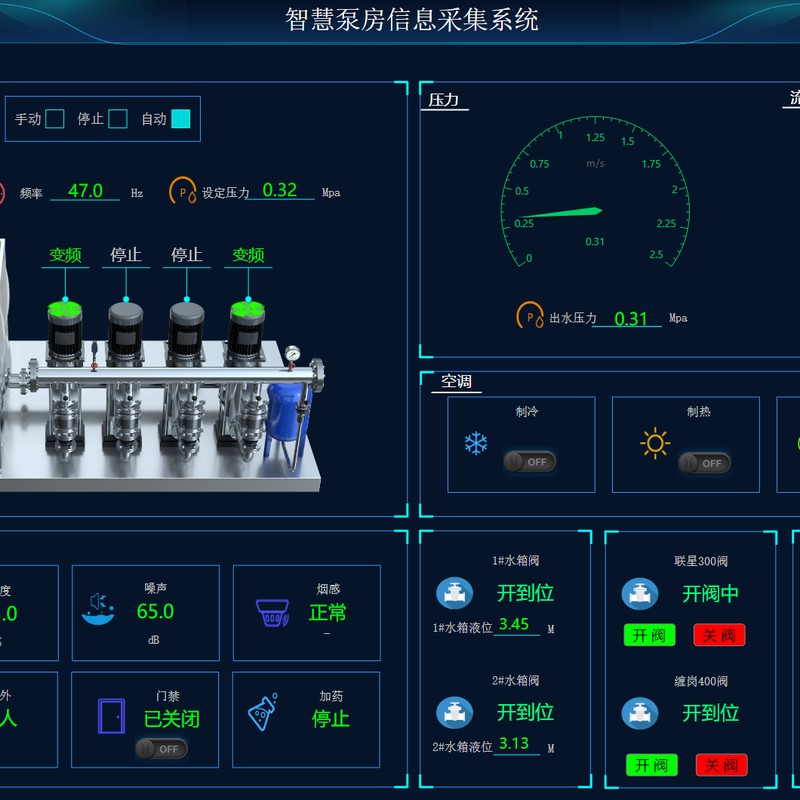Click the 加药 status 停止
The image size is (800, 800).
click(x=330, y=719)
